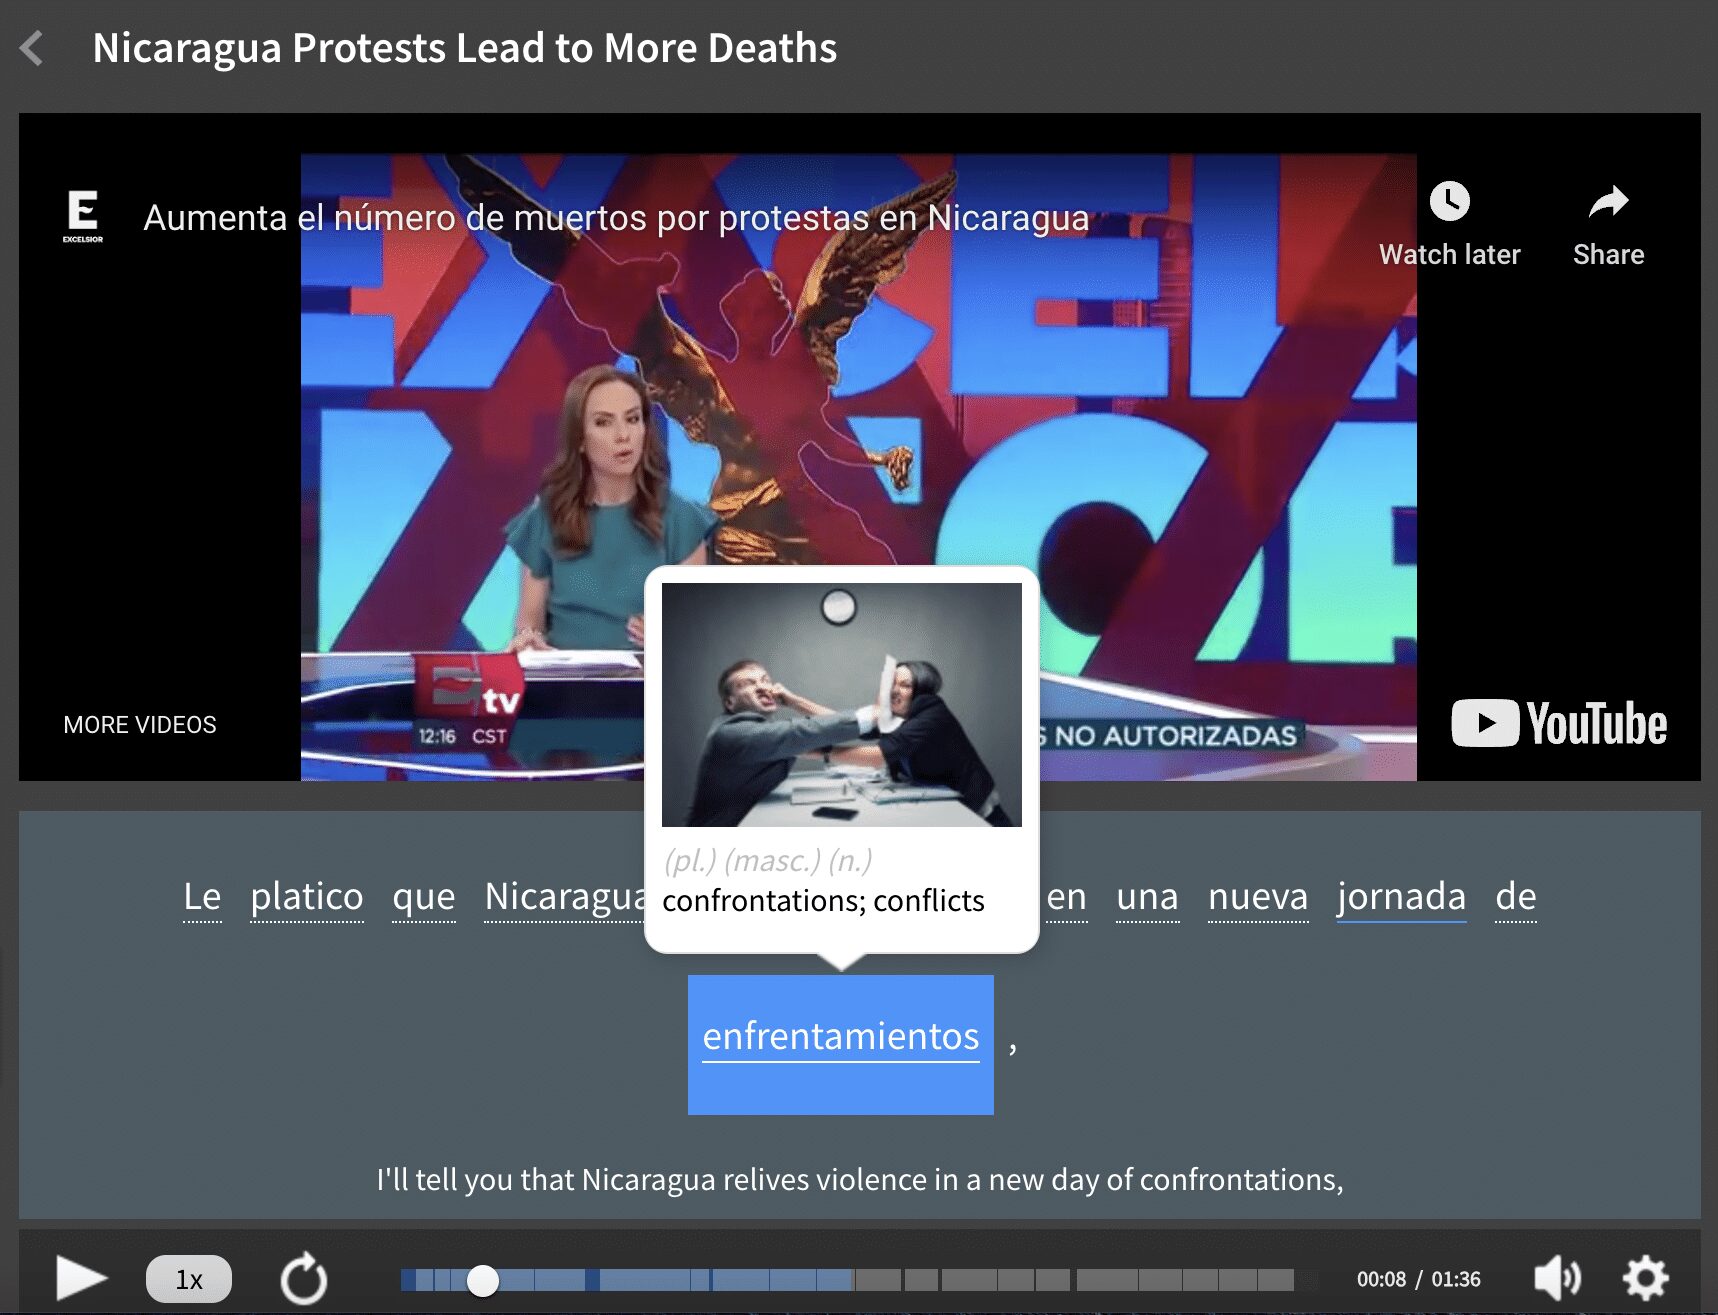Move the progress slider handle
This screenshot has height=1315, width=1718.
coord(484,1277)
